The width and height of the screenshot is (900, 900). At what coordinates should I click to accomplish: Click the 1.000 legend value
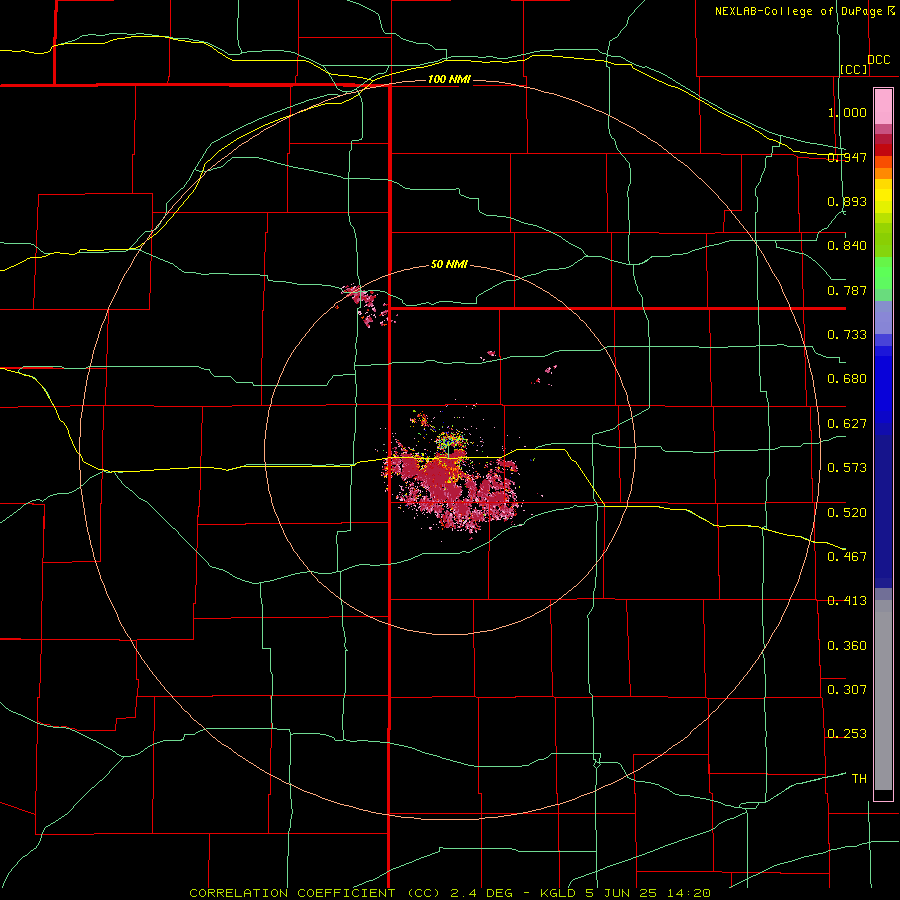(x=847, y=112)
